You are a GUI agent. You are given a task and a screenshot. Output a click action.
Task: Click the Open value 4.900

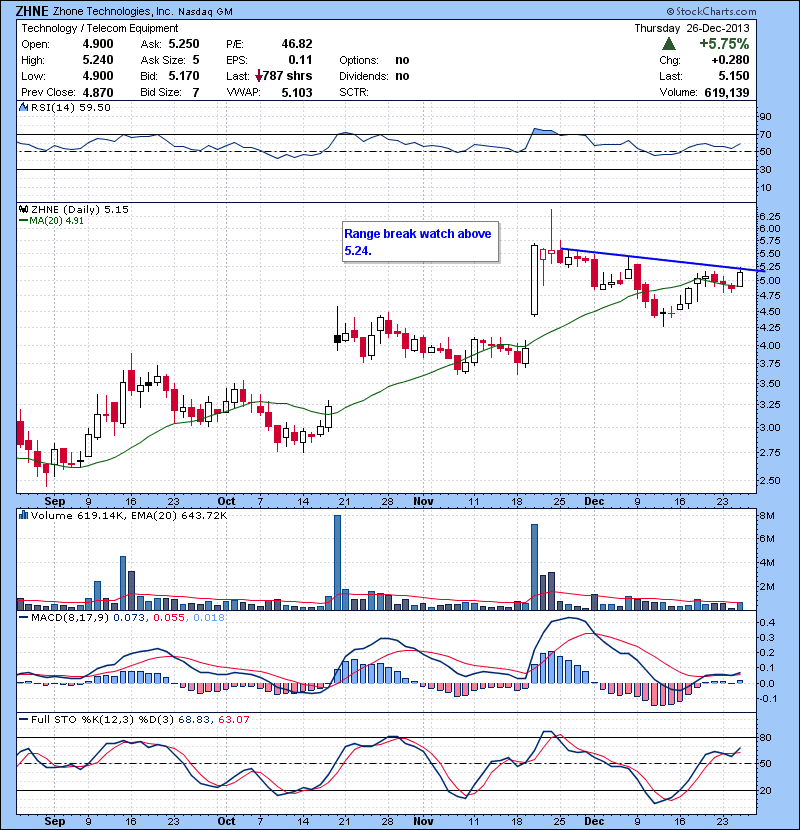point(98,44)
